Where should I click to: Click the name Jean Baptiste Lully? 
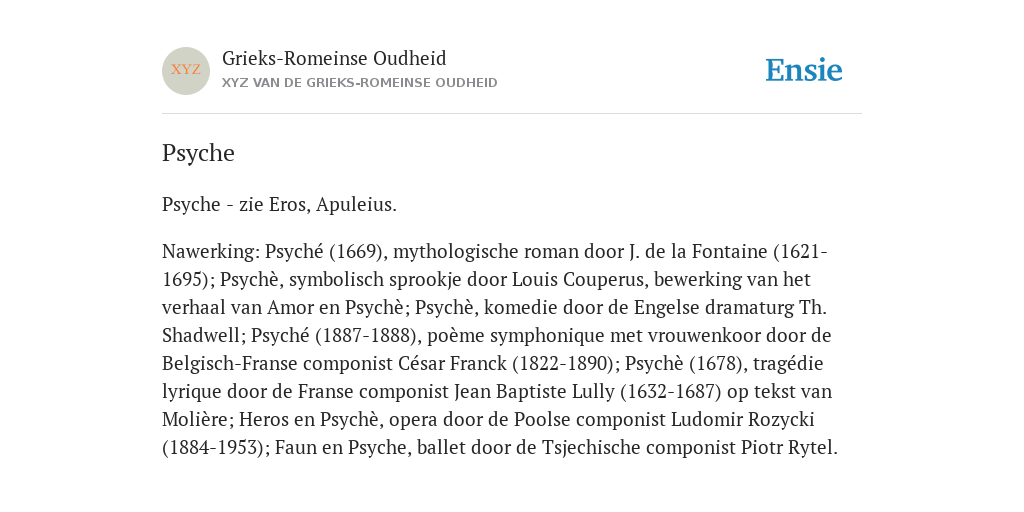coord(534,391)
